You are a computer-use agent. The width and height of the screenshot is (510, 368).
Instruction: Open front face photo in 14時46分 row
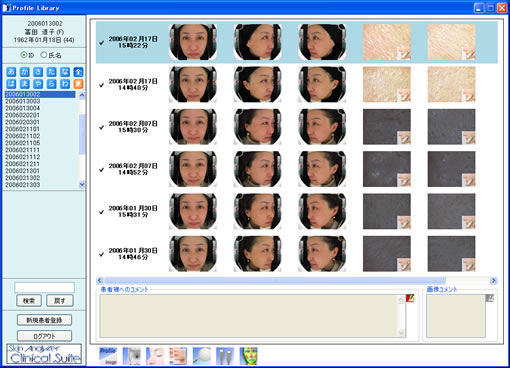[x=193, y=253]
